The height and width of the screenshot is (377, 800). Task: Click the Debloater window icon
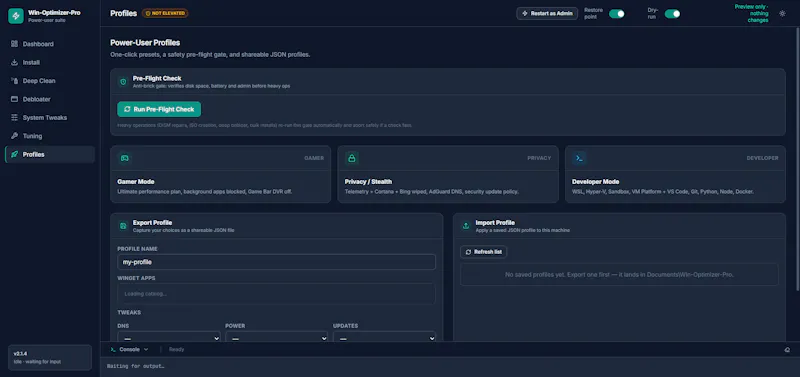[14, 99]
